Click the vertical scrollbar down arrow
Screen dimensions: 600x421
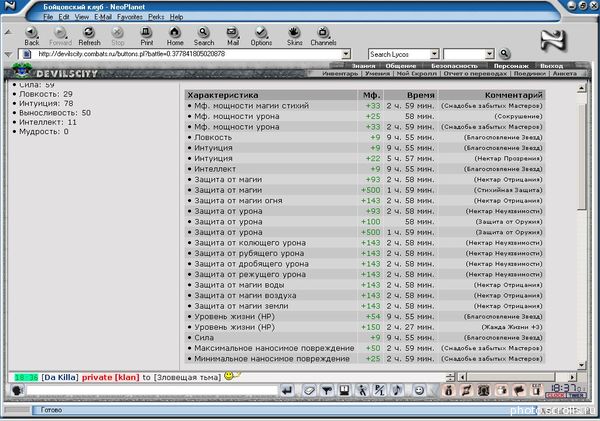point(582,365)
